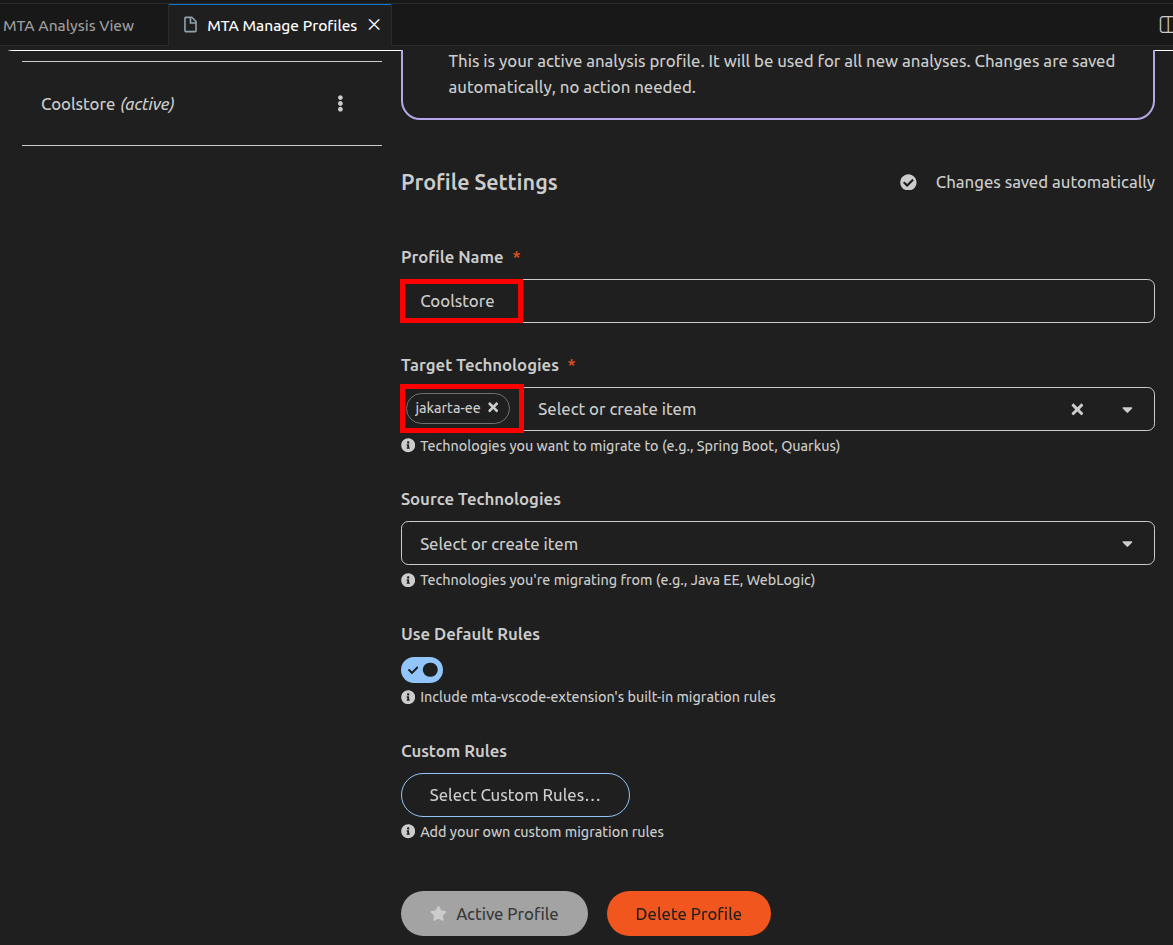Image resolution: width=1173 pixels, height=945 pixels.
Task: Clear all Target Technologies selections
Action: 1077,409
